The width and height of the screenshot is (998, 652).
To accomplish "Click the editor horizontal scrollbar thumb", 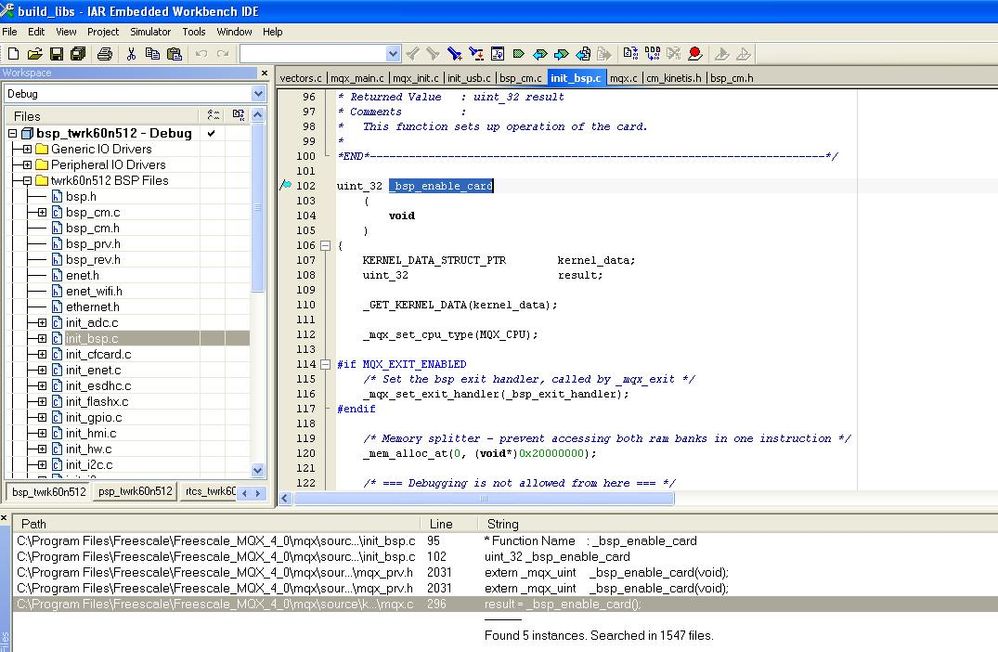I will 484,499.
